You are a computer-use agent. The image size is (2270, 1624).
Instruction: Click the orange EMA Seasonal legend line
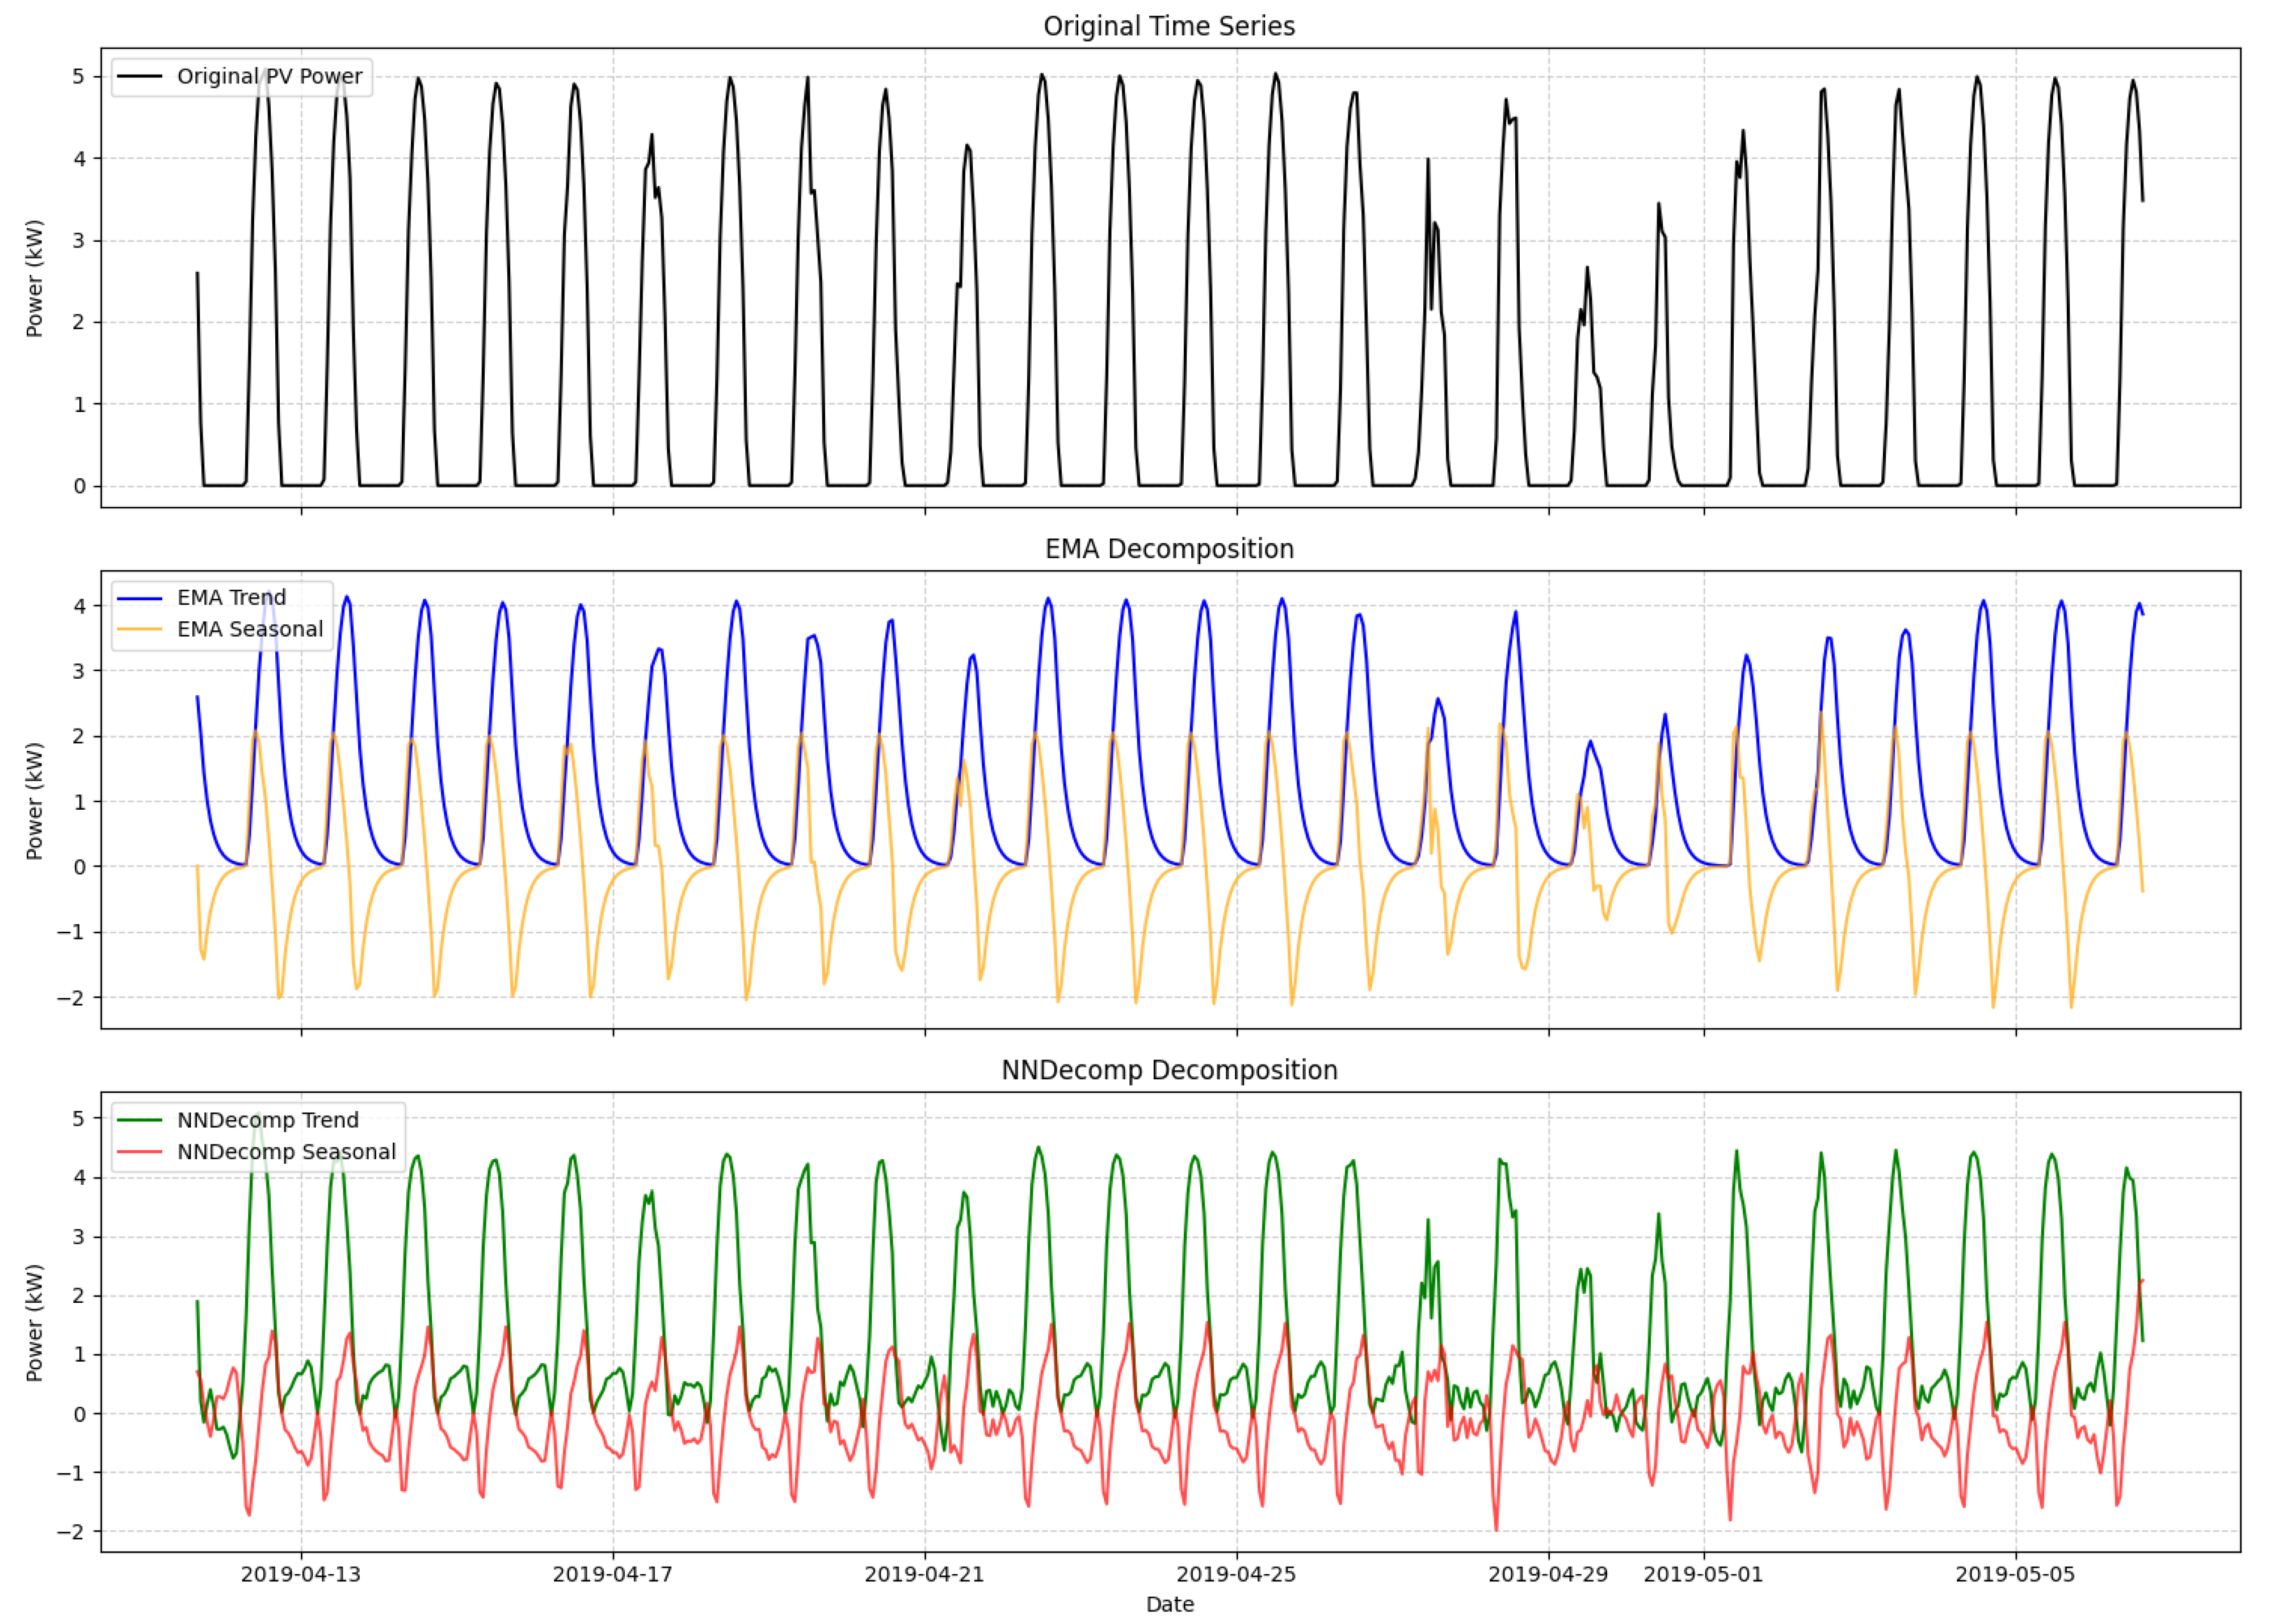point(140,630)
